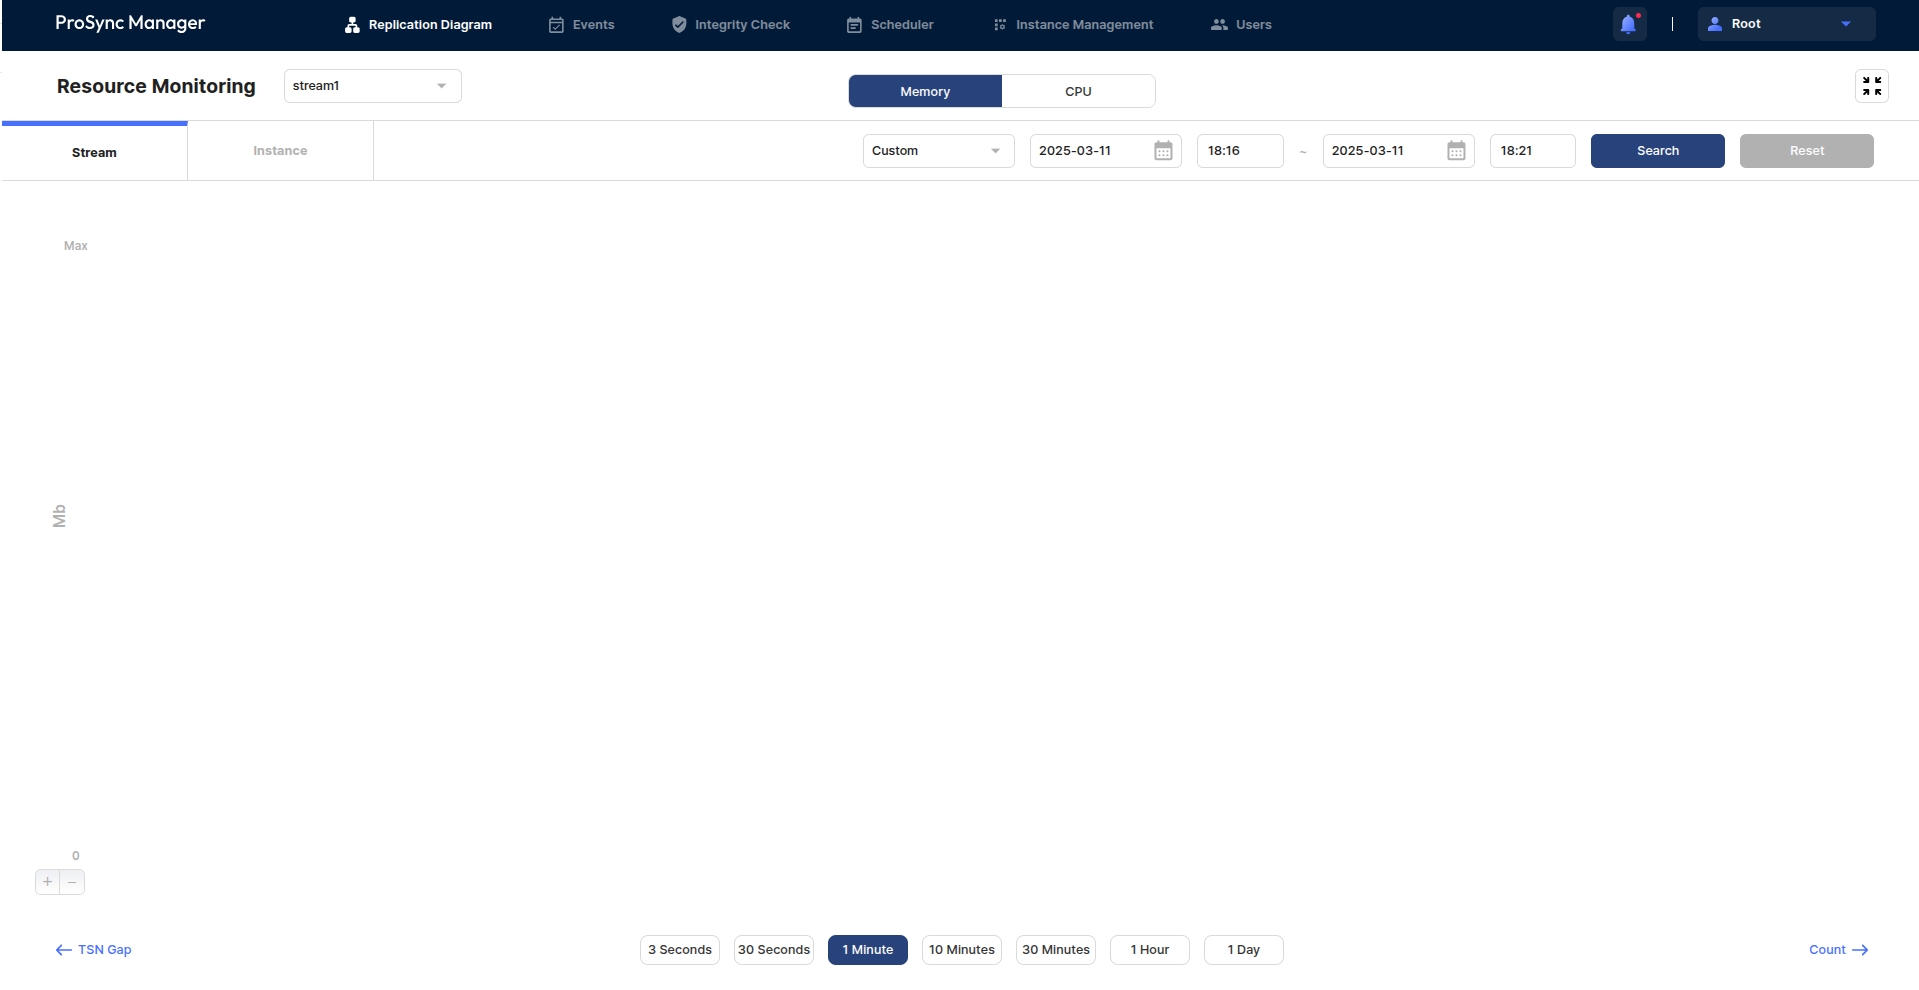1919x990 pixels.
Task: Follow the TSN Gap link
Action: pyautogui.click(x=94, y=950)
